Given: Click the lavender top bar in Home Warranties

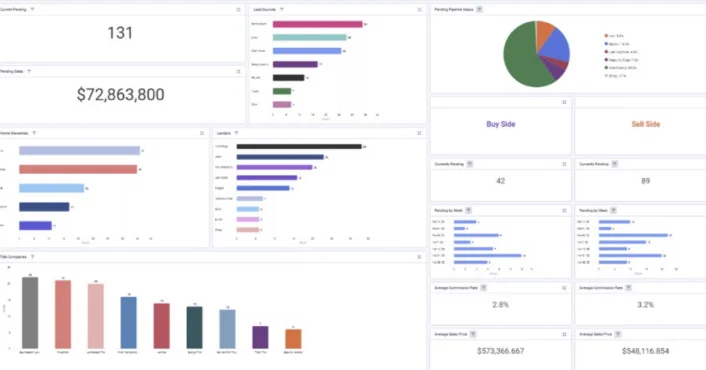Looking at the screenshot, I should pos(79,151).
